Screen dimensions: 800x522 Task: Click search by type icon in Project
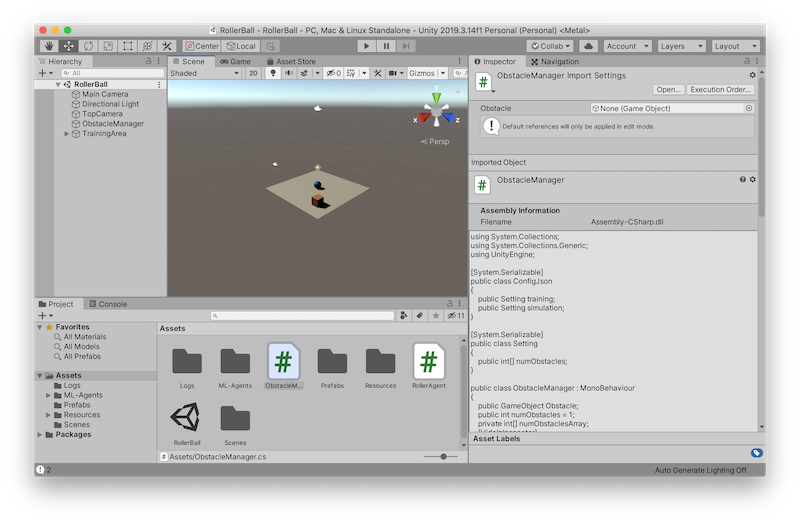point(404,316)
